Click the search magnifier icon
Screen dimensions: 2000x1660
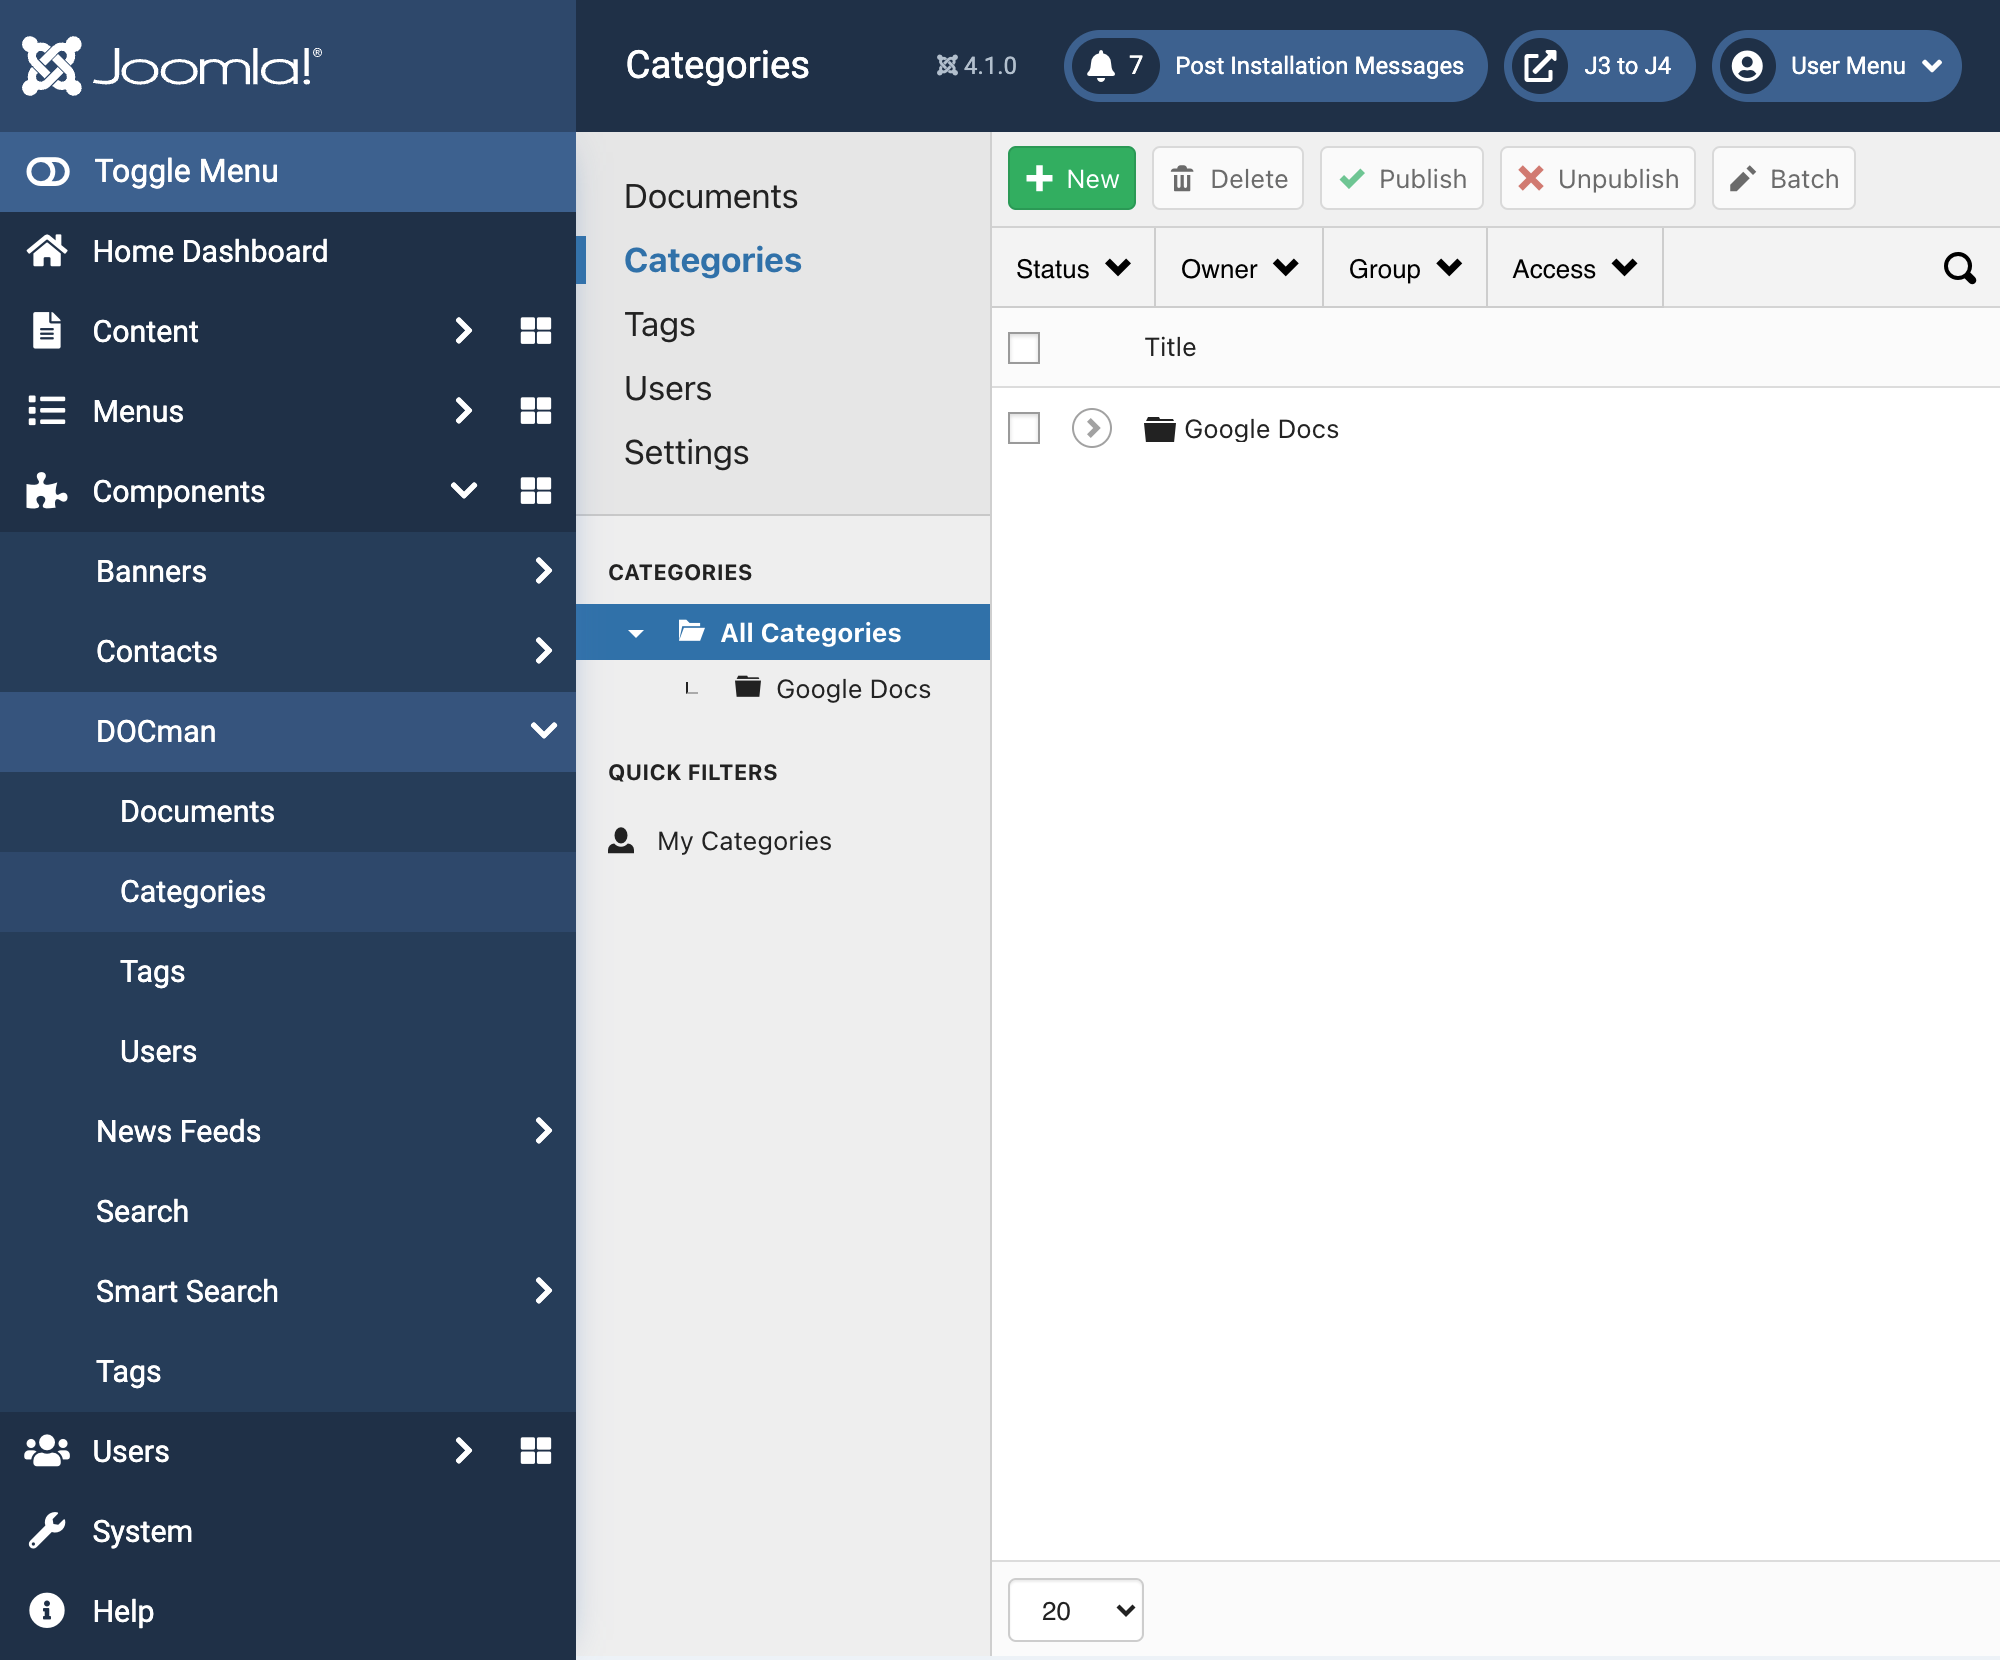(x=1959, y=268)
